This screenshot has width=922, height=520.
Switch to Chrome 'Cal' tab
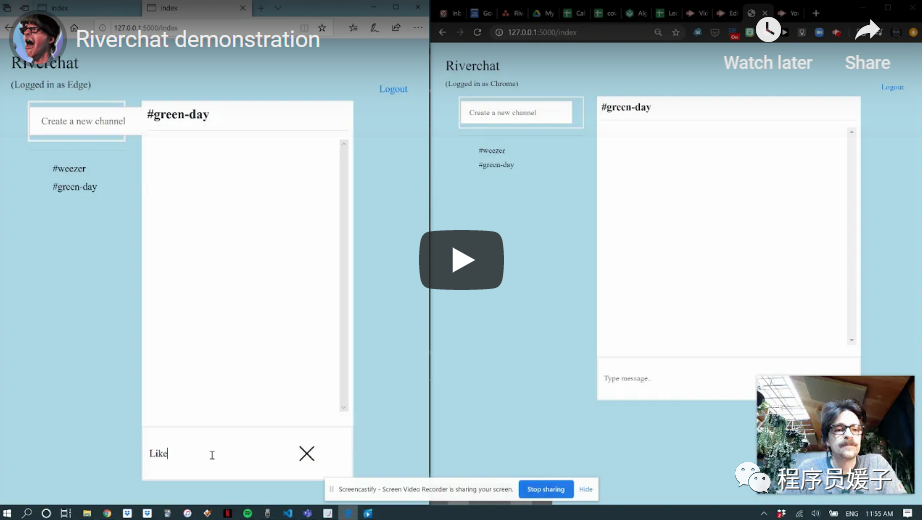[x=573, y=13]
